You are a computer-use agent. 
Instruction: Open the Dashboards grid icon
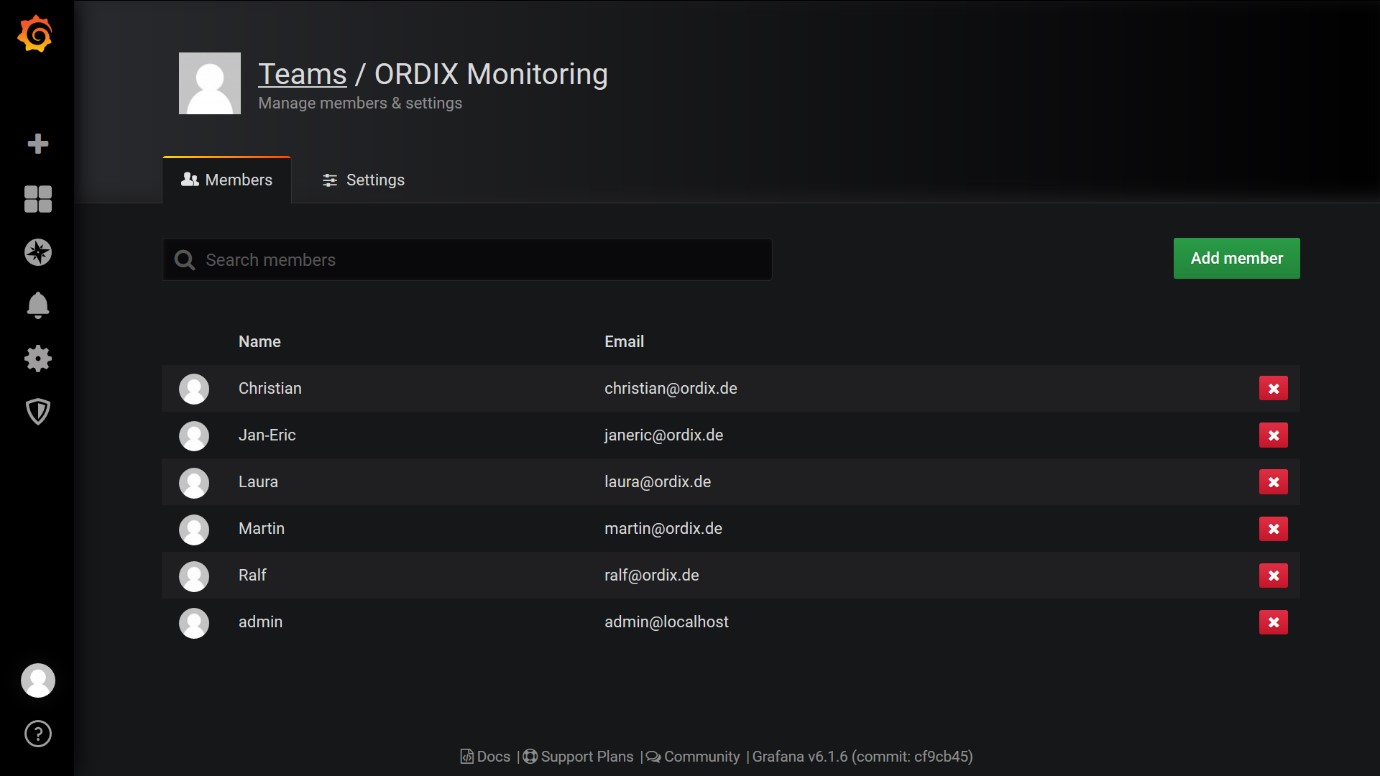[x=38, y=199]
